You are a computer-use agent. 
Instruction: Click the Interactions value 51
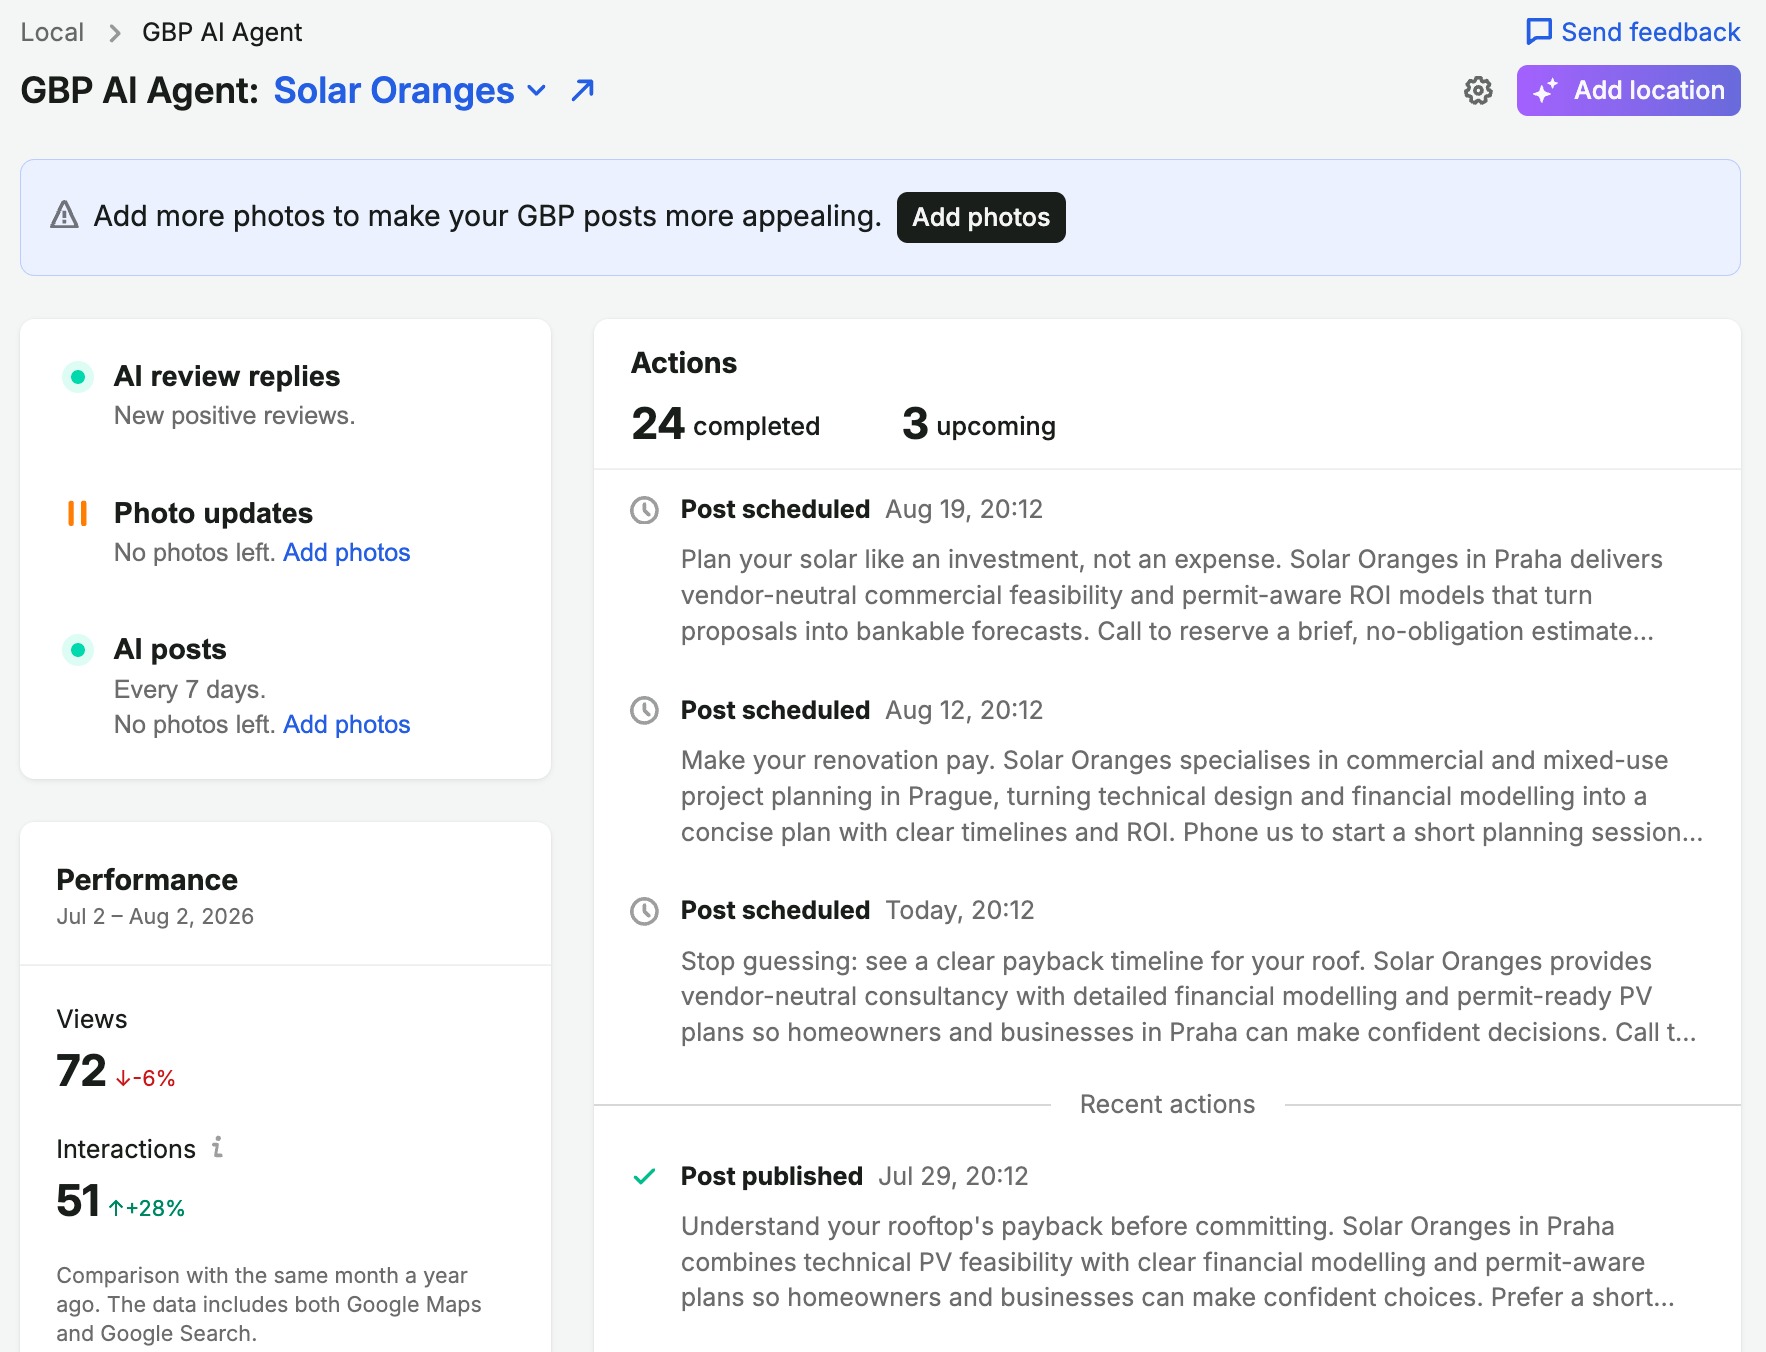[x=78, y=1201]
